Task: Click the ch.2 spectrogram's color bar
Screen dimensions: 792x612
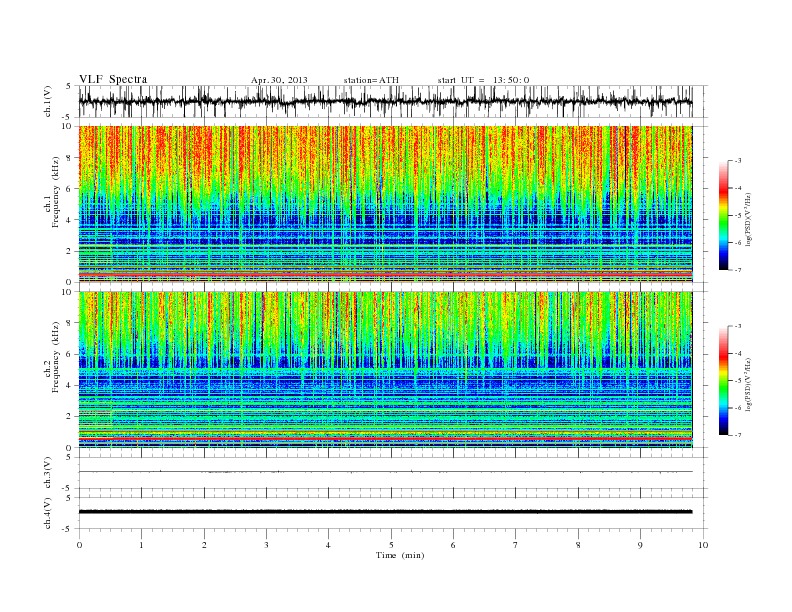Action: (723, 380)
